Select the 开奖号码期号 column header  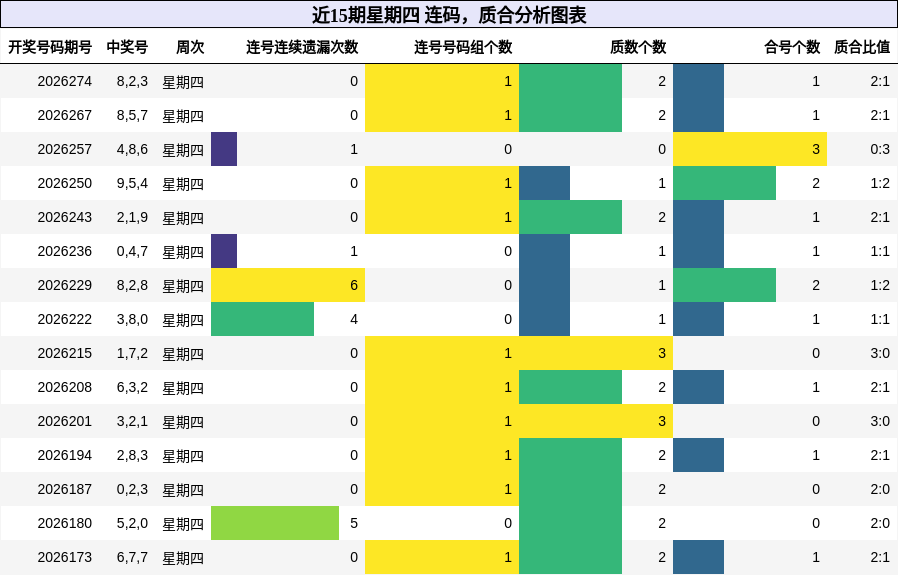pos(50,47)
